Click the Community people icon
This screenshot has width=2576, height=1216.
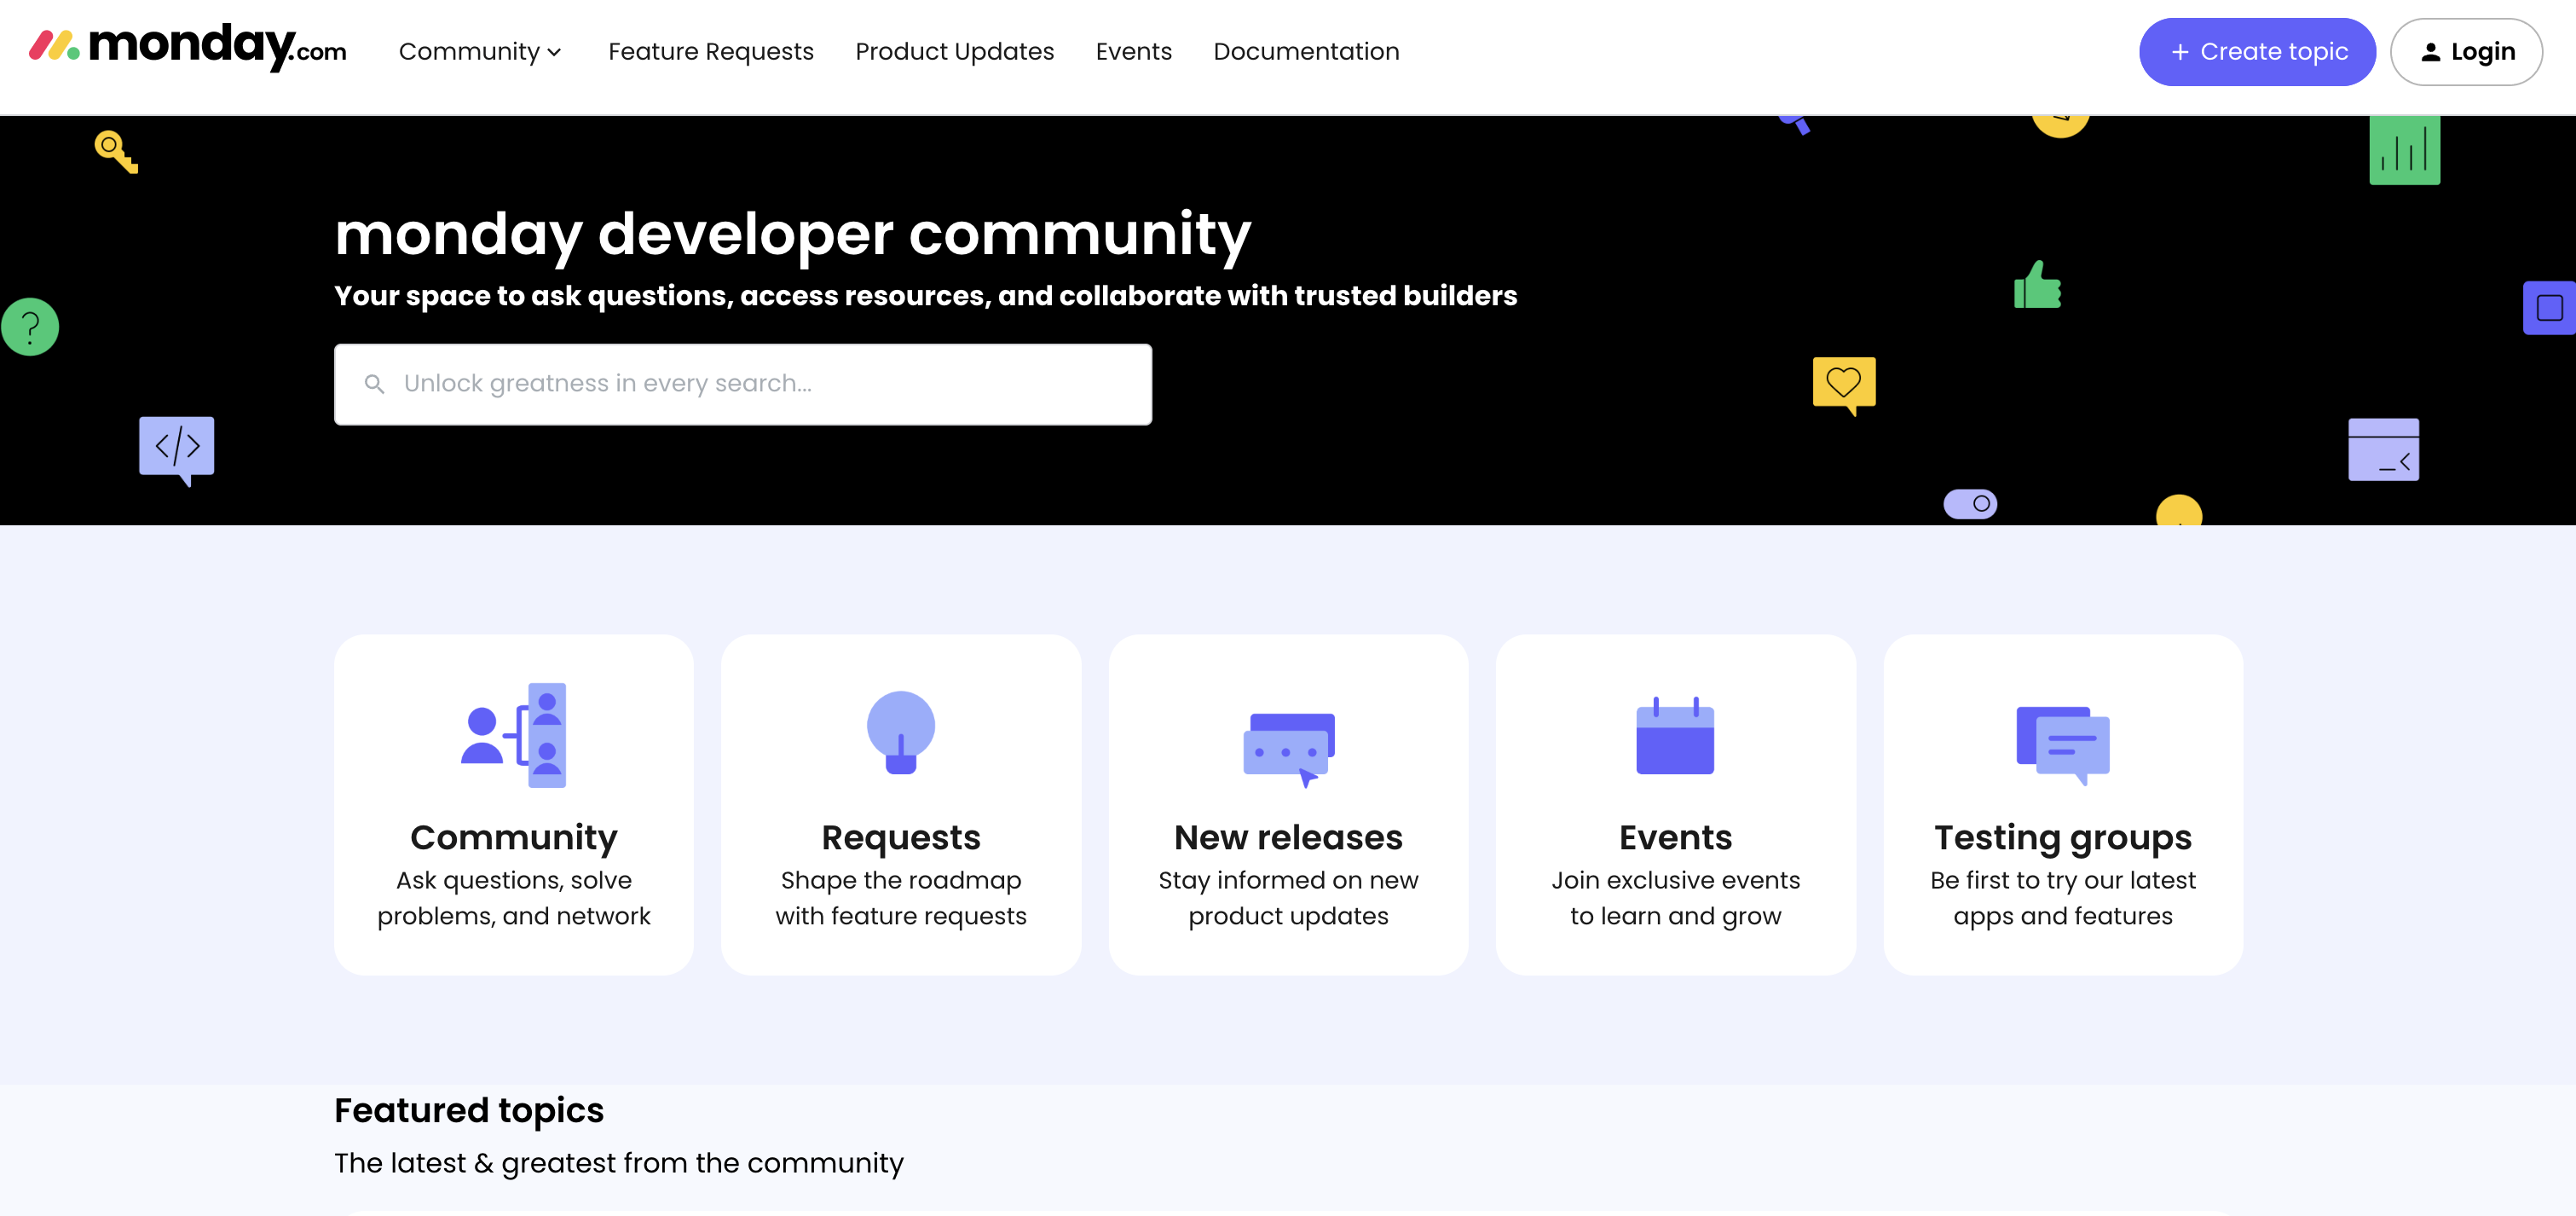click(x=514, y=735)
